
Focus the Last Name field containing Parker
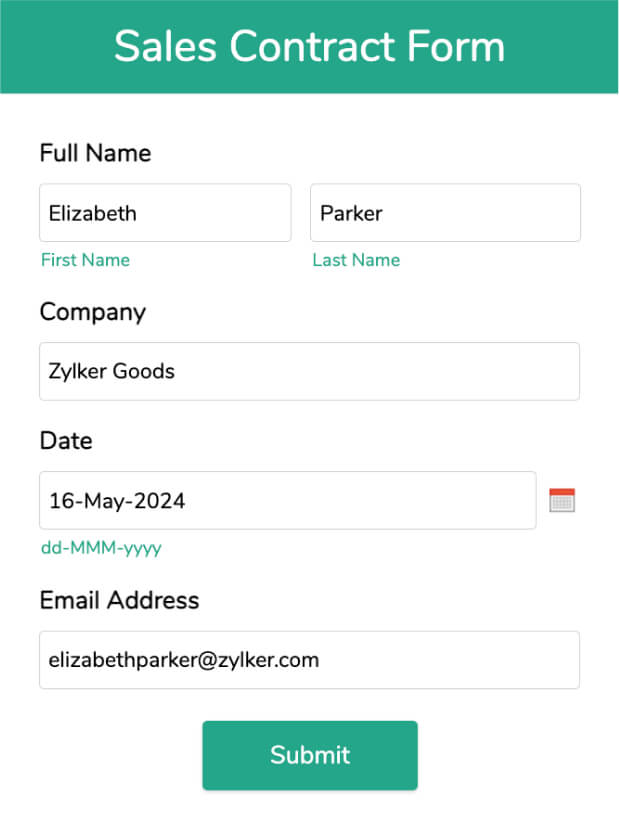[x=445, y=213]
